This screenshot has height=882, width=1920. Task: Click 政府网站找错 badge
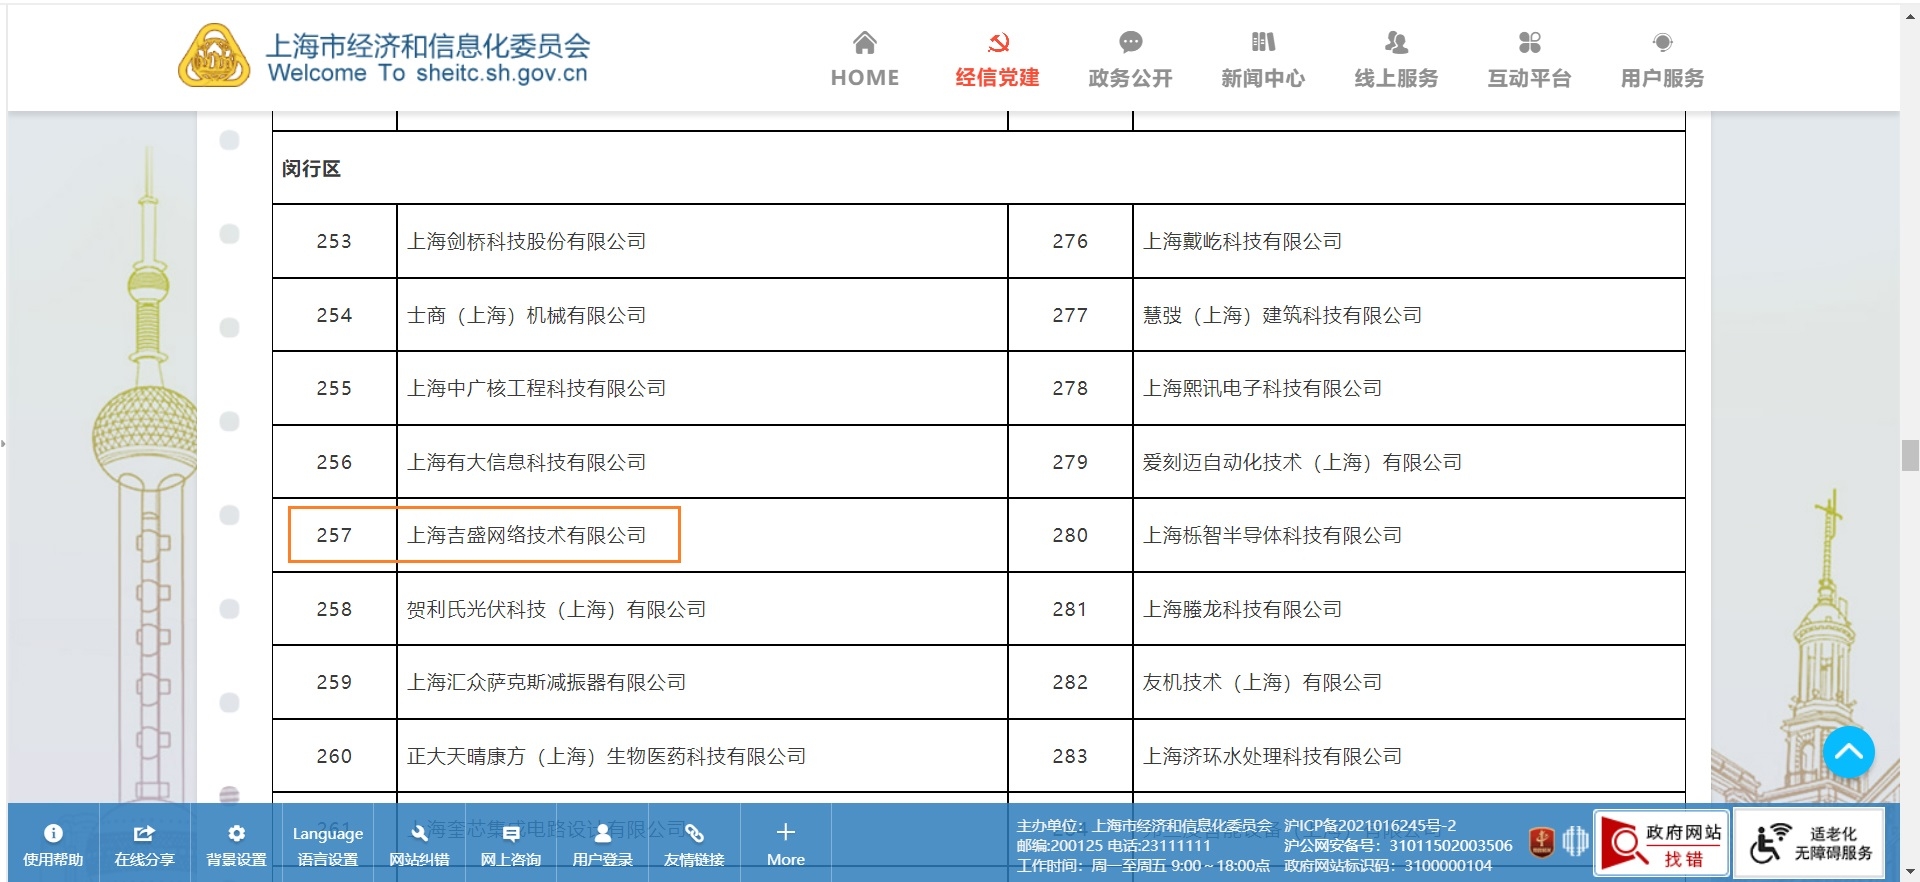click(1661, 844)
